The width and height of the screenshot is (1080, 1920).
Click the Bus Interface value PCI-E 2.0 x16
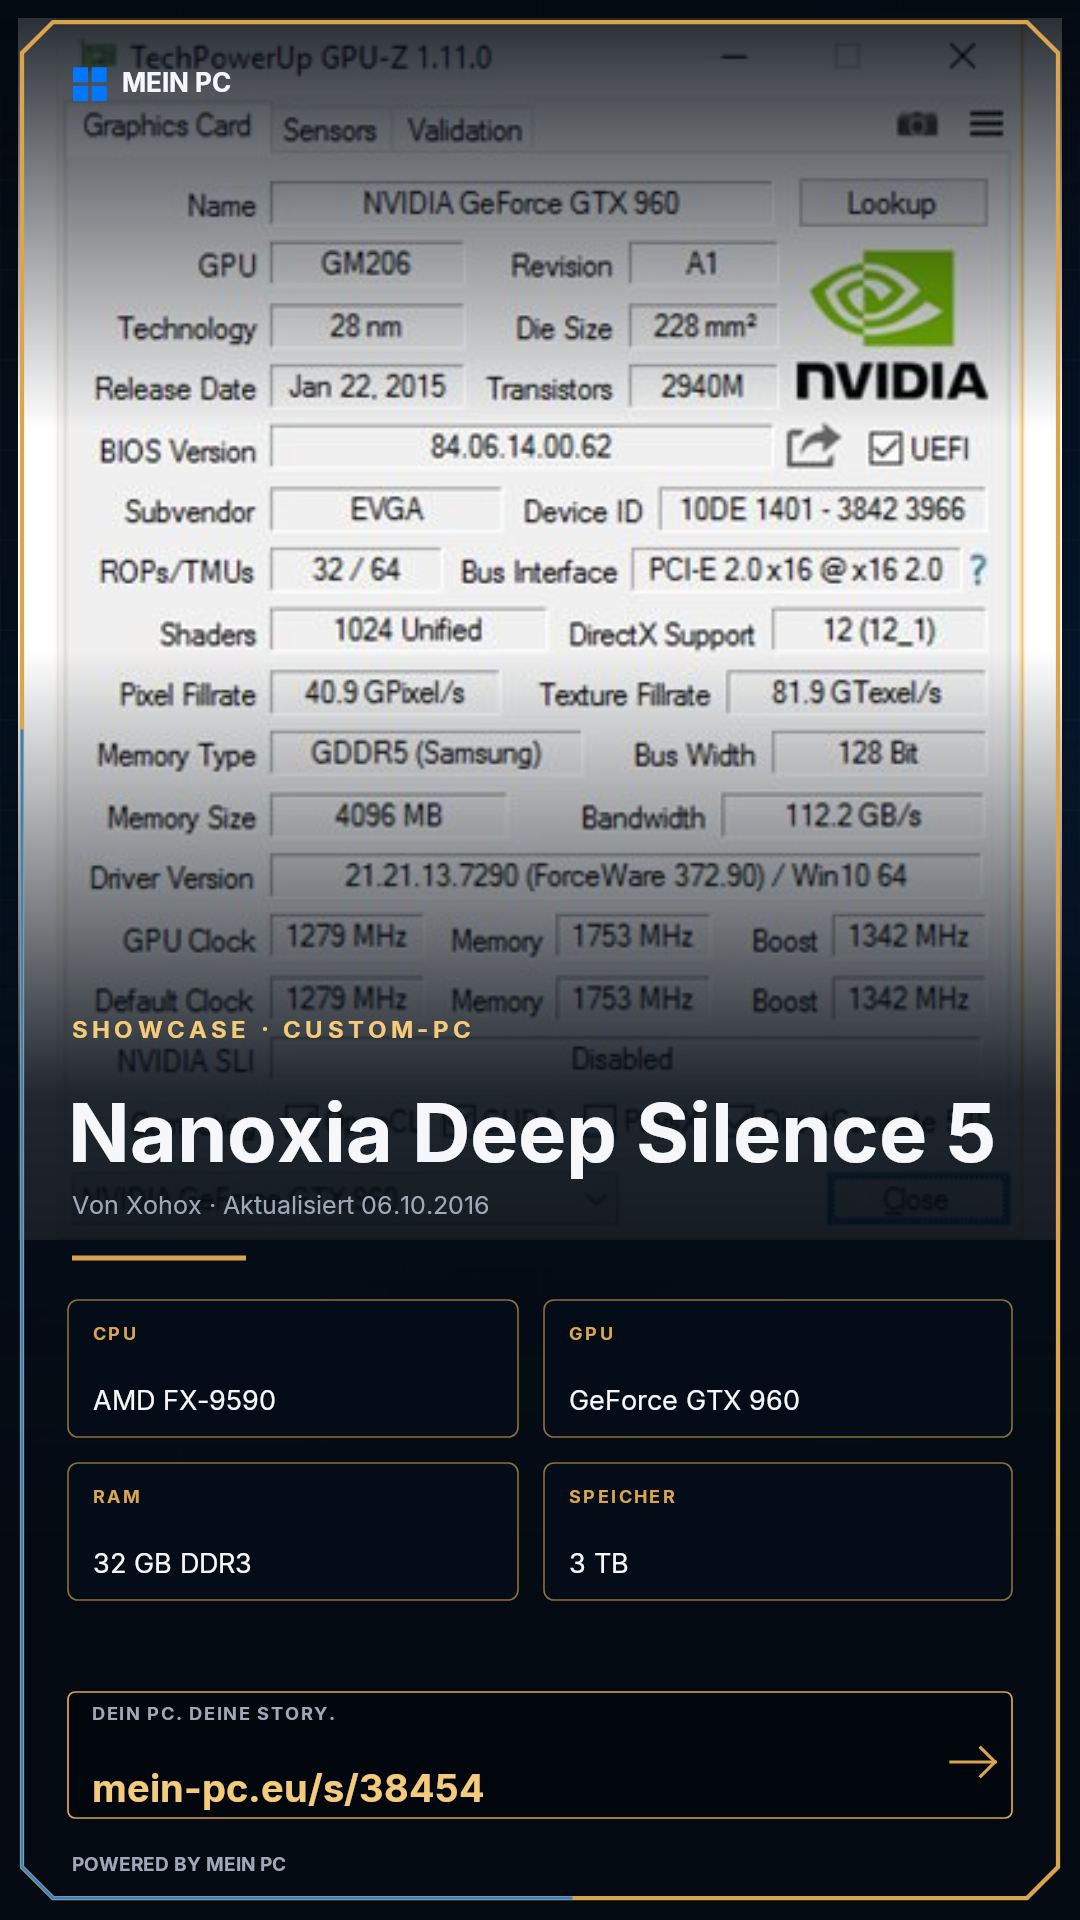tap(795, 570)
